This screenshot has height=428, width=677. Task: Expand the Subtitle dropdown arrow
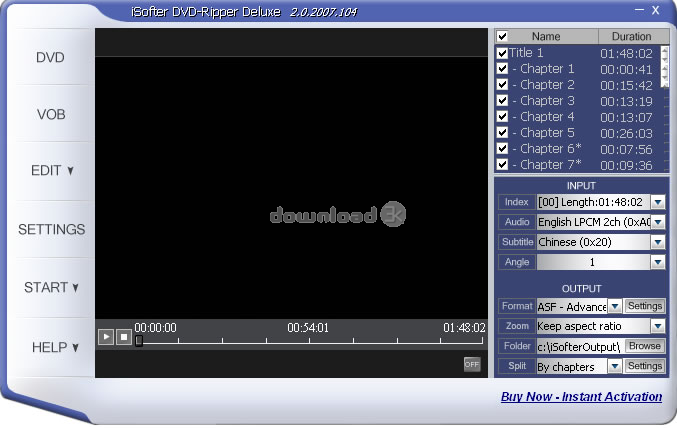[658, 242]
